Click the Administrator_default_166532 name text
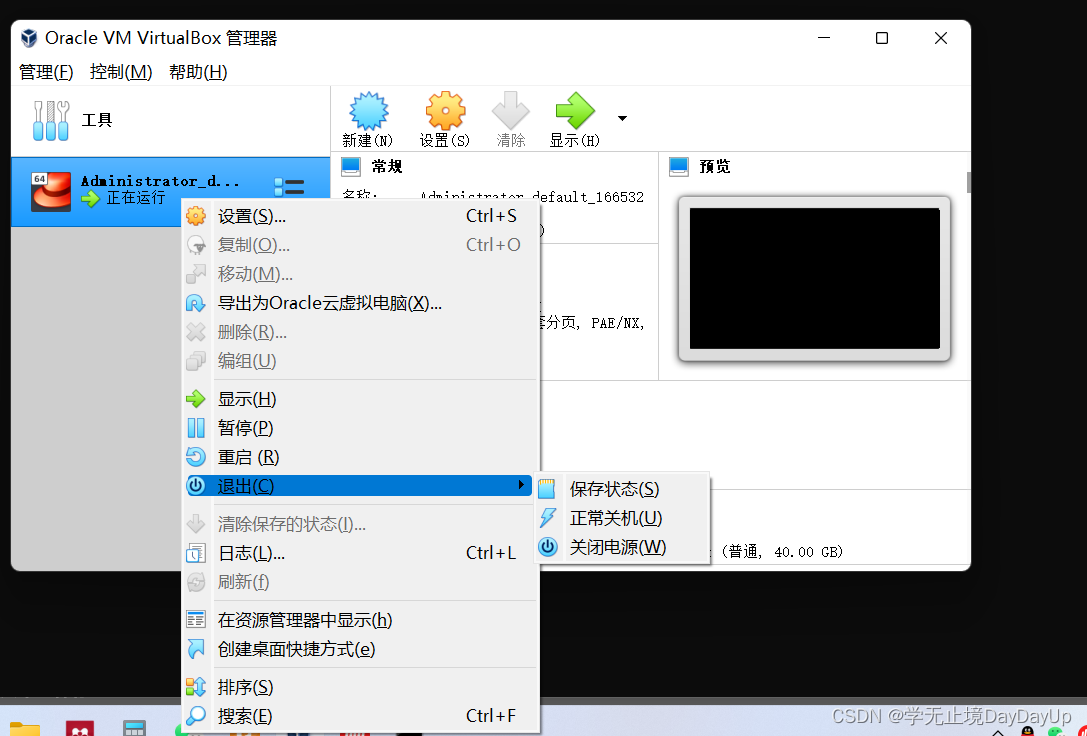This screenshot has height=736, width=1087. pos(532,197)
